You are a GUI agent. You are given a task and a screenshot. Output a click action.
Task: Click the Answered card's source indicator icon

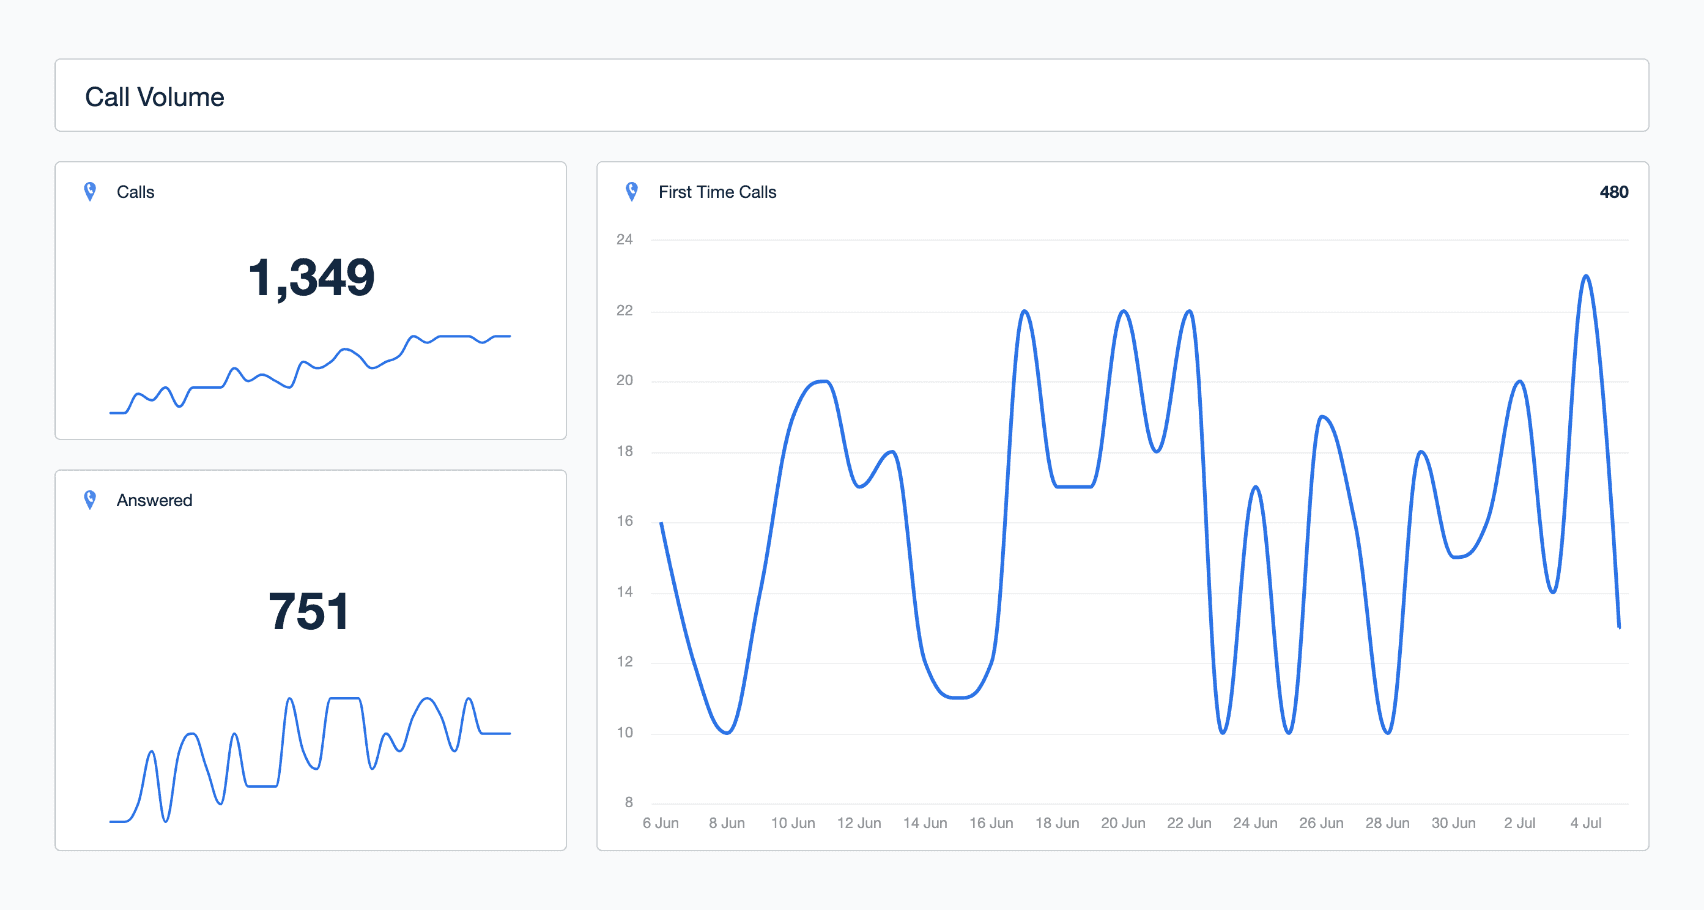coord(91,499)
